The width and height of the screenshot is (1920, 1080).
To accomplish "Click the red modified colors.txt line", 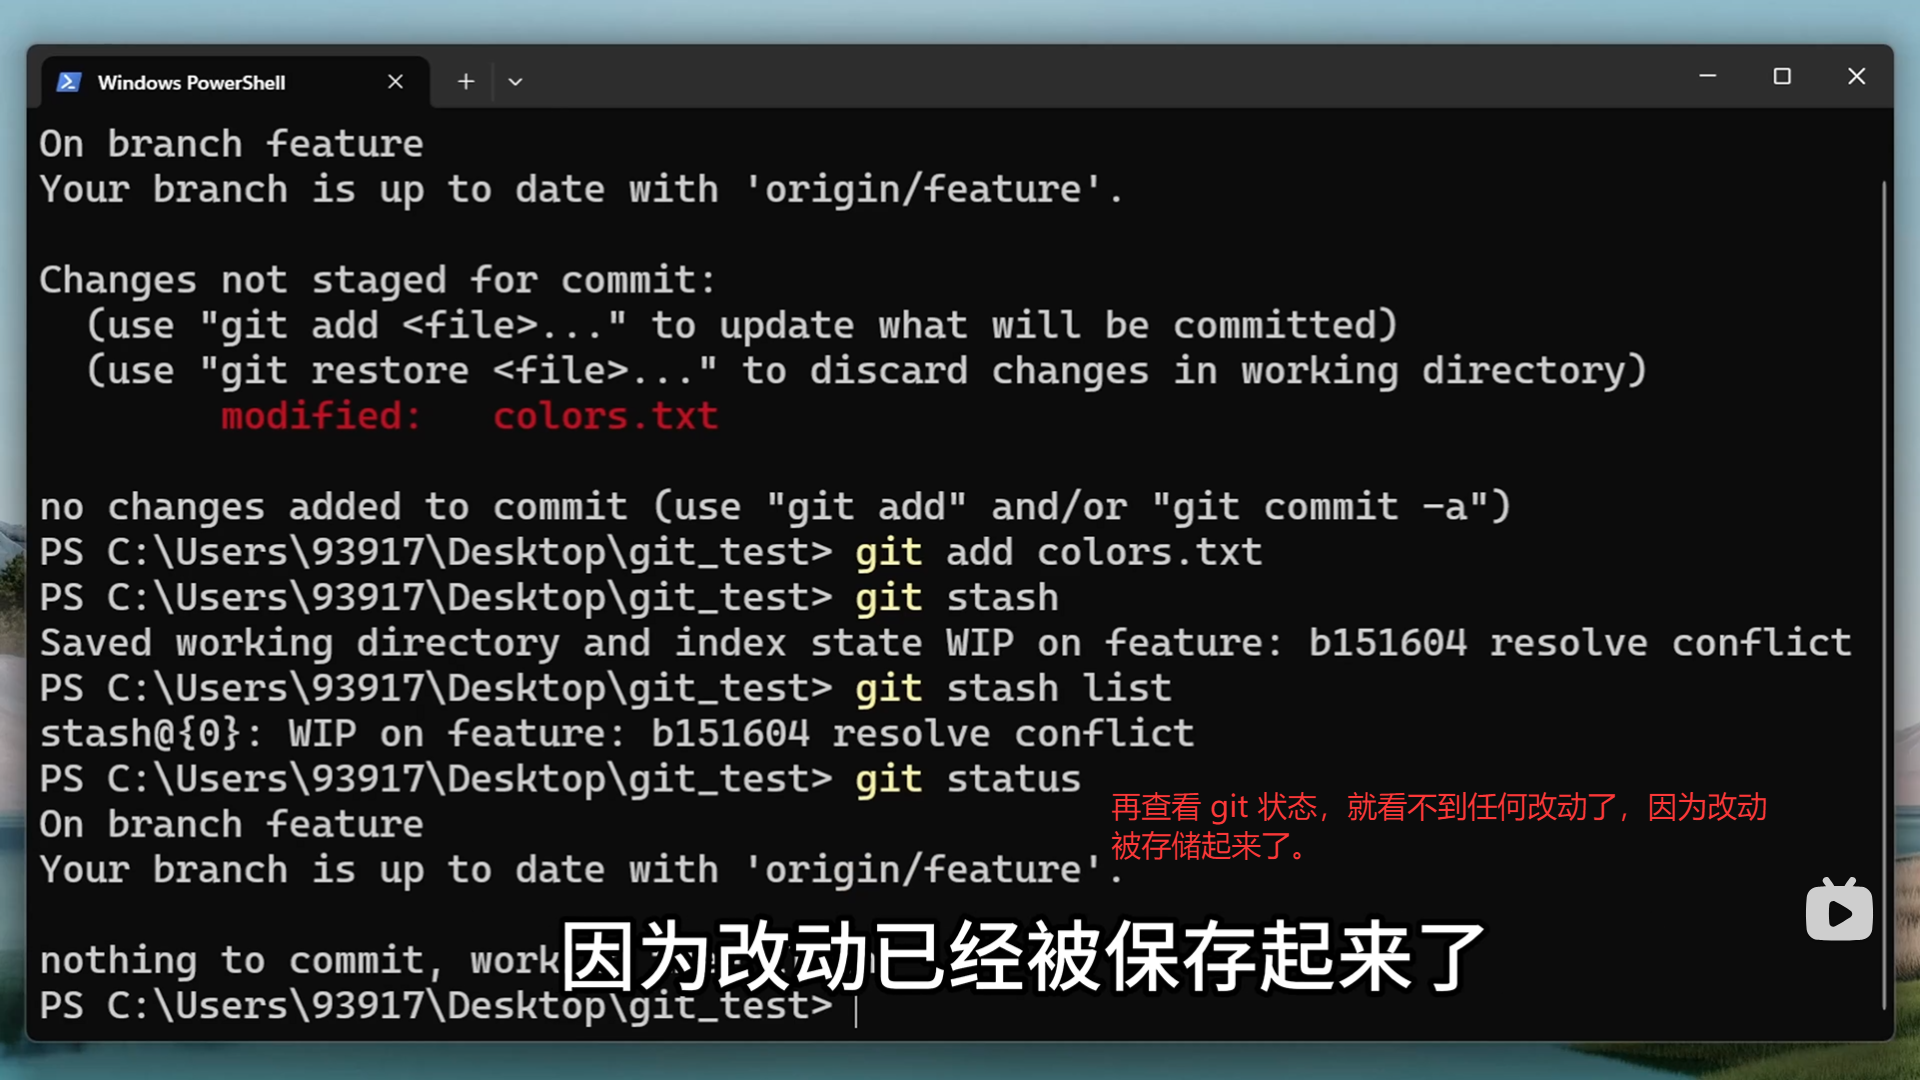I will point(469,416).
